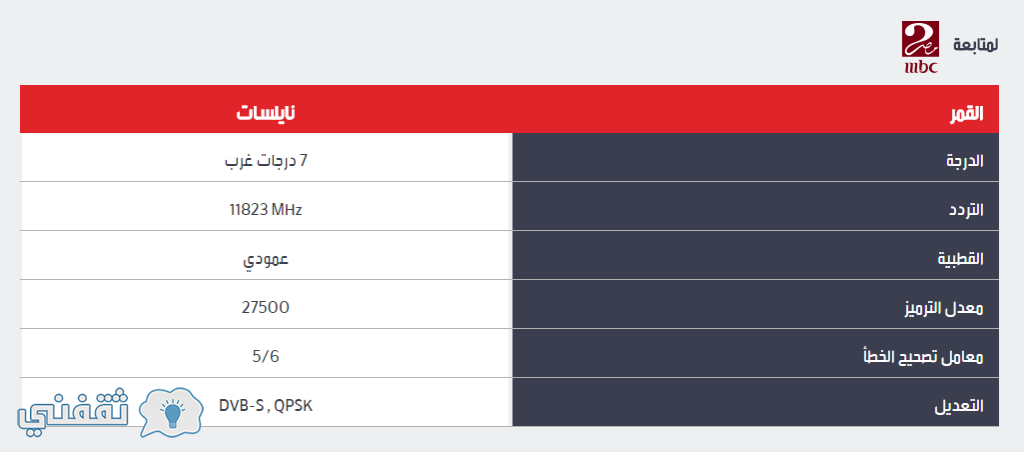The width and height of the screenshot is (1024, 452).
Task: Click the 7 درجات غرب value
Action: (266, 161)
